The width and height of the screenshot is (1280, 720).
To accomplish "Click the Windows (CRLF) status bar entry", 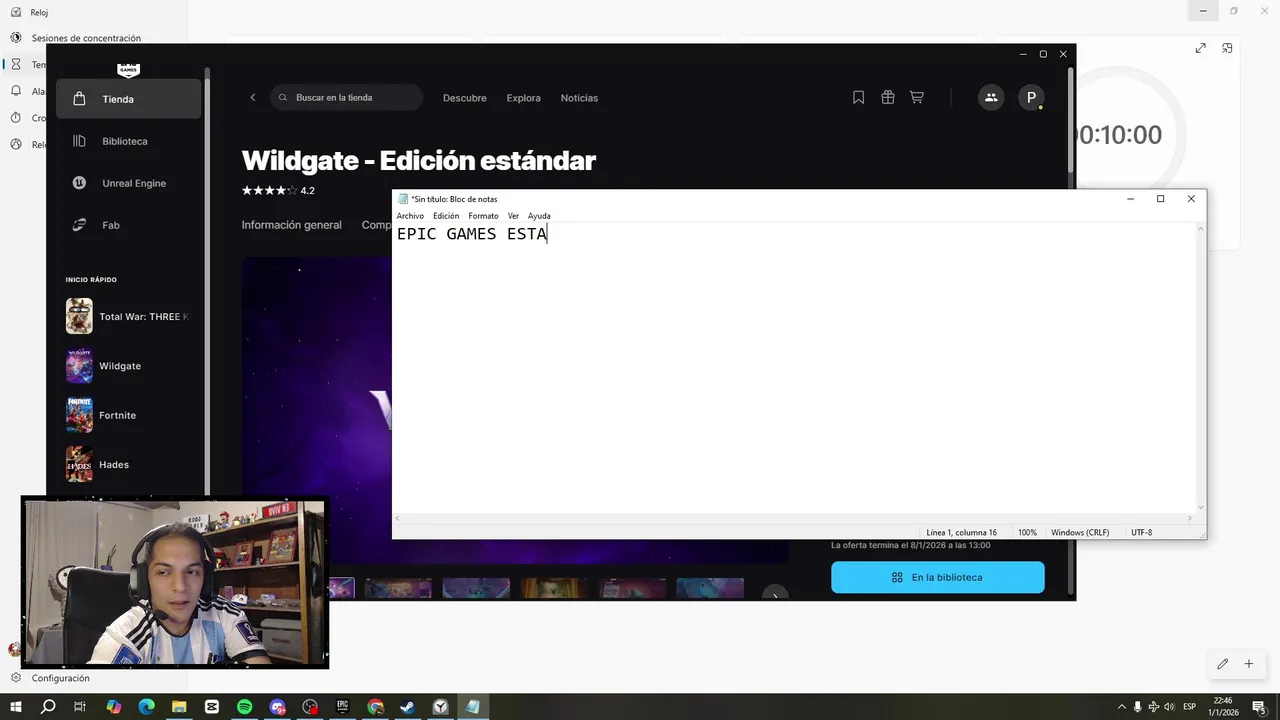I will tap(1080, 533).
